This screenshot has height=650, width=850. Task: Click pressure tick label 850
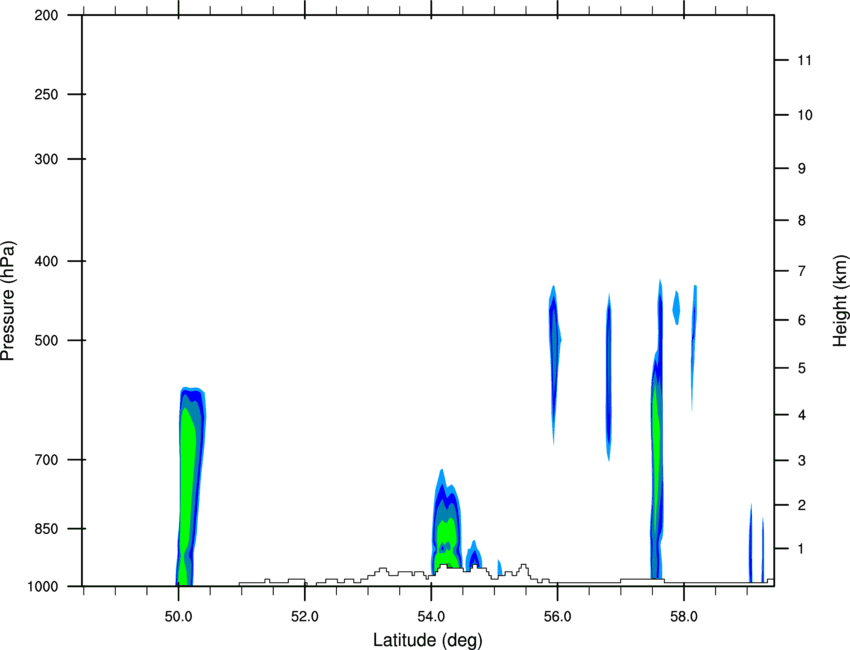[46, 529]
